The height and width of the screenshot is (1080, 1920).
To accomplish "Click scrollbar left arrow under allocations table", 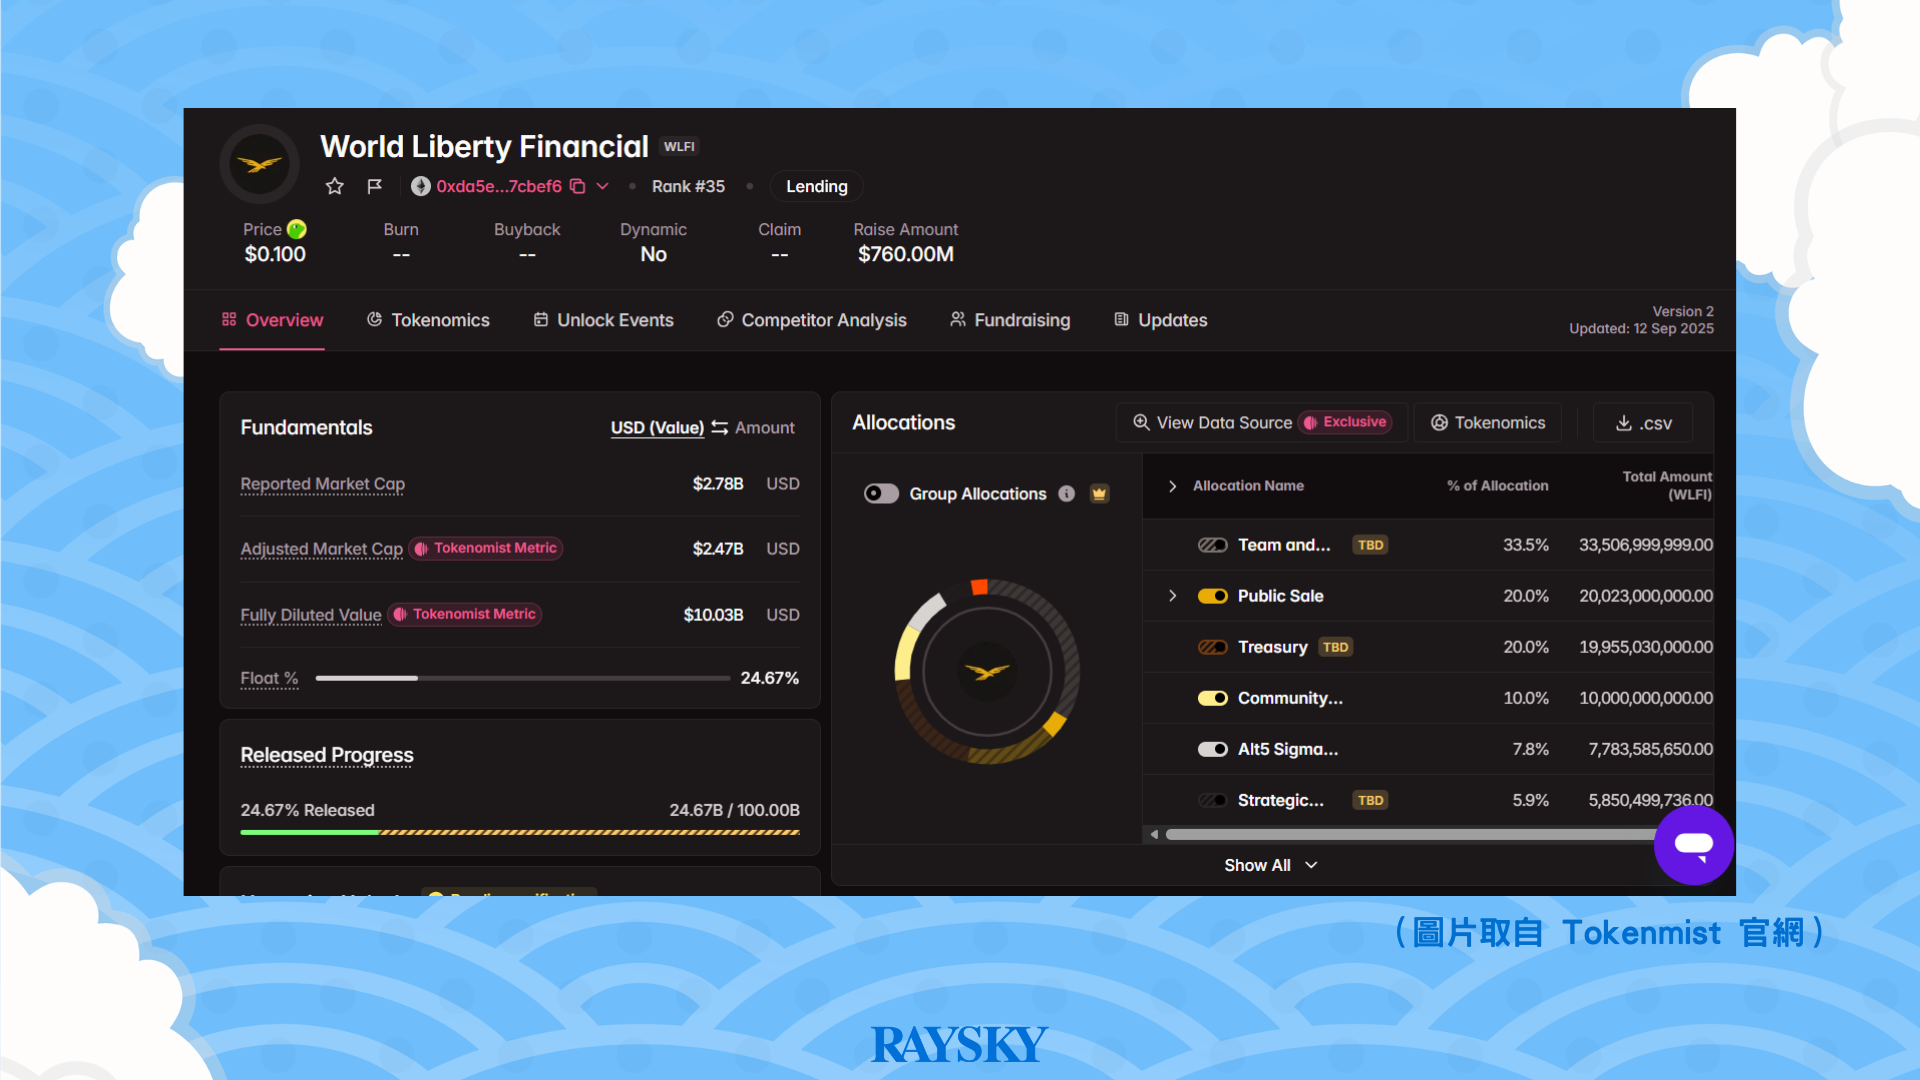I will pos(1154,834).
